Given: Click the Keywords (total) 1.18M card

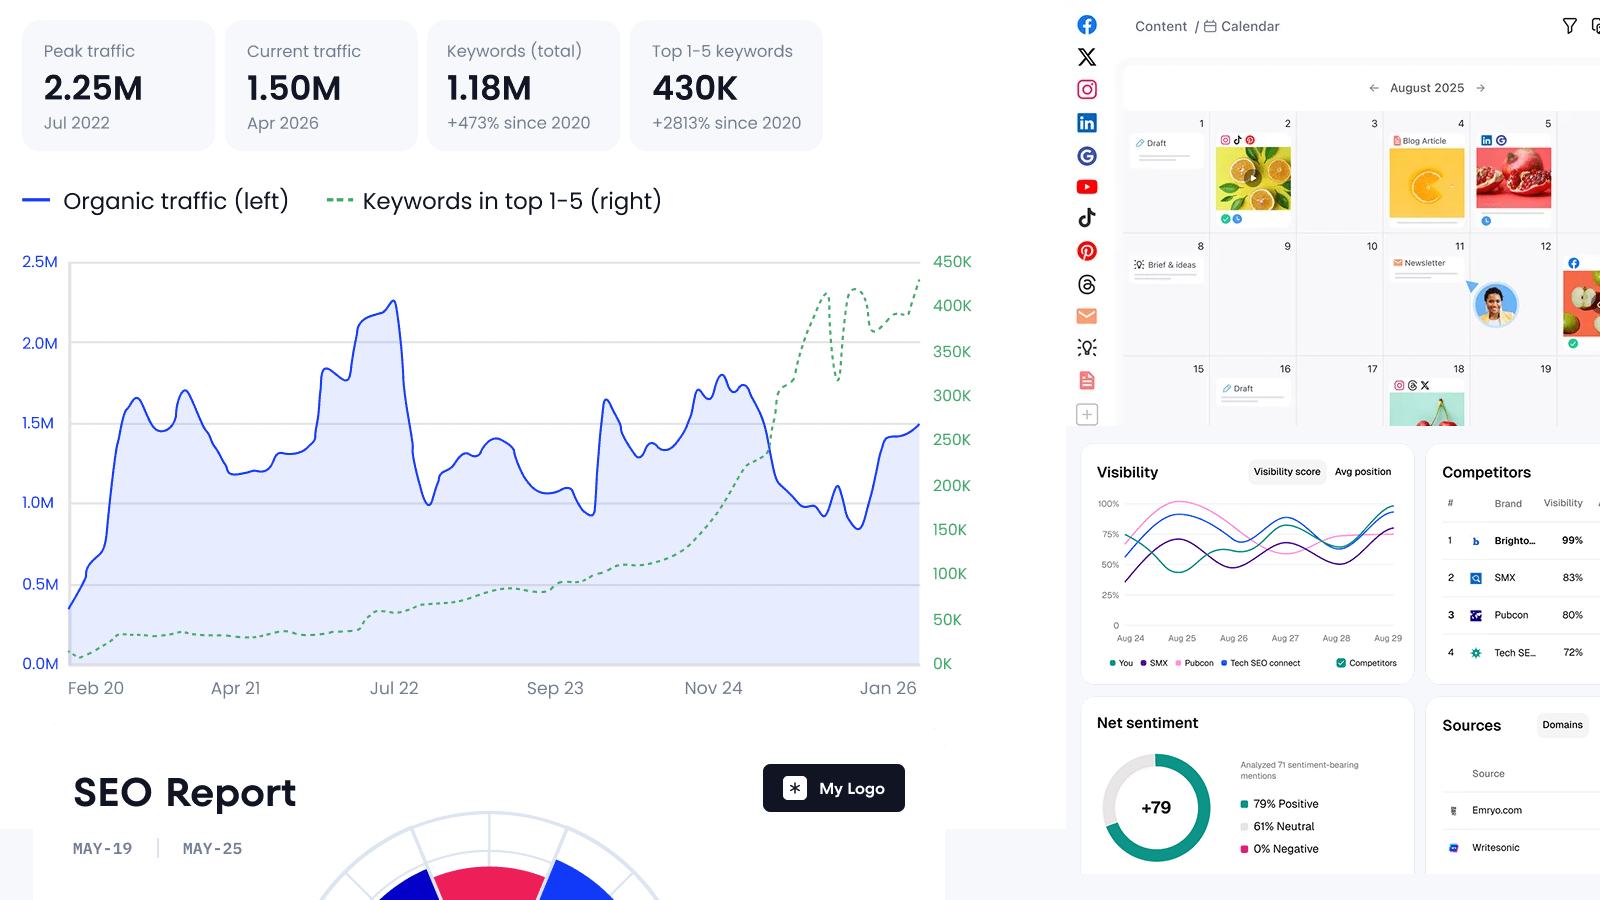Looking at the screenshot, I should click(524, 86).
